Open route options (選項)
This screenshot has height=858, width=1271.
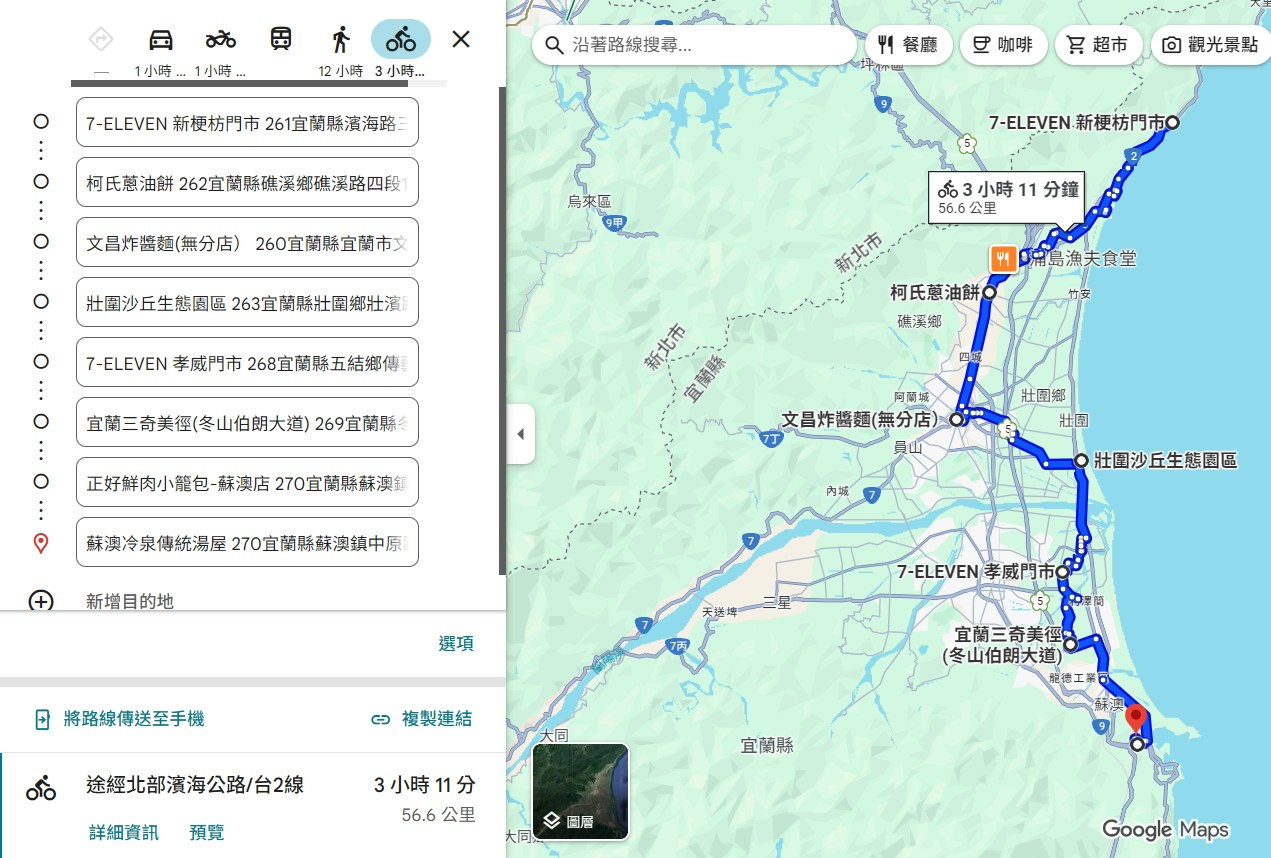tap(456, 643)
